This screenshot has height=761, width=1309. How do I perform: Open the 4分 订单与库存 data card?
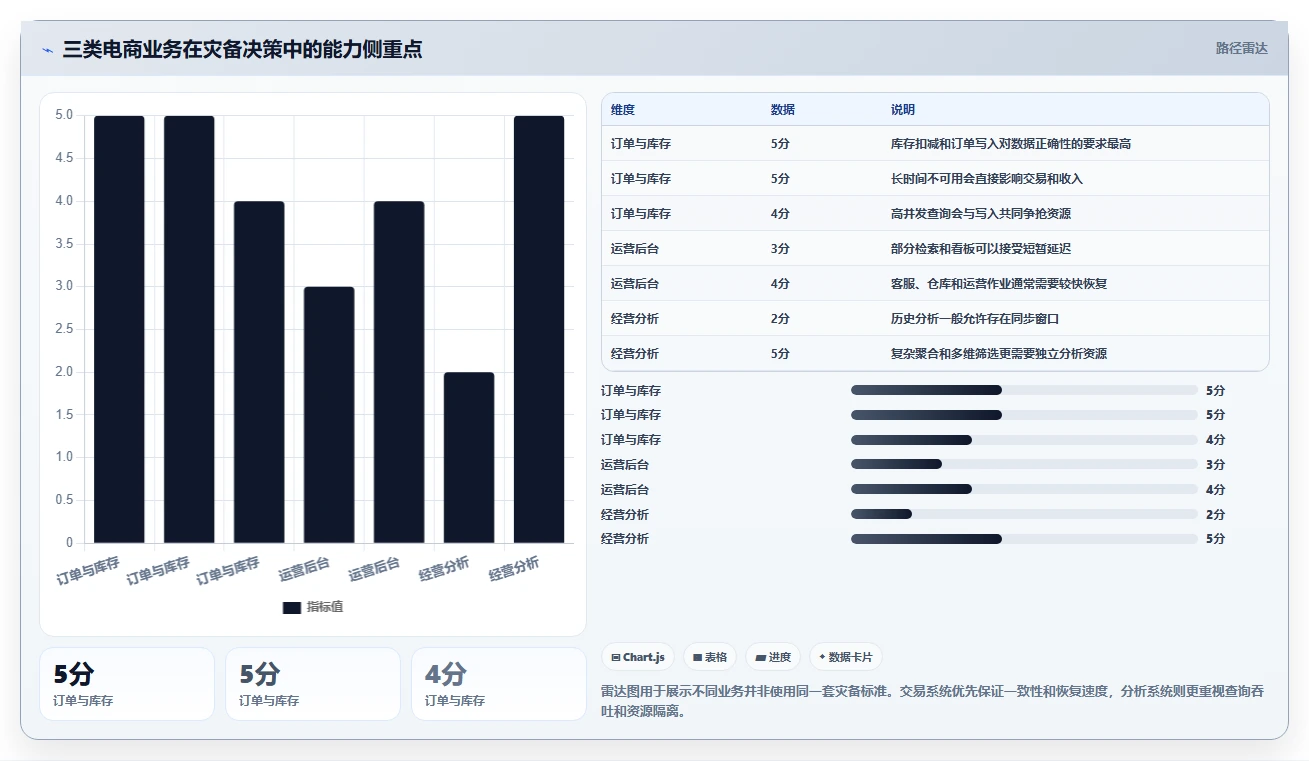coord(498,684)
